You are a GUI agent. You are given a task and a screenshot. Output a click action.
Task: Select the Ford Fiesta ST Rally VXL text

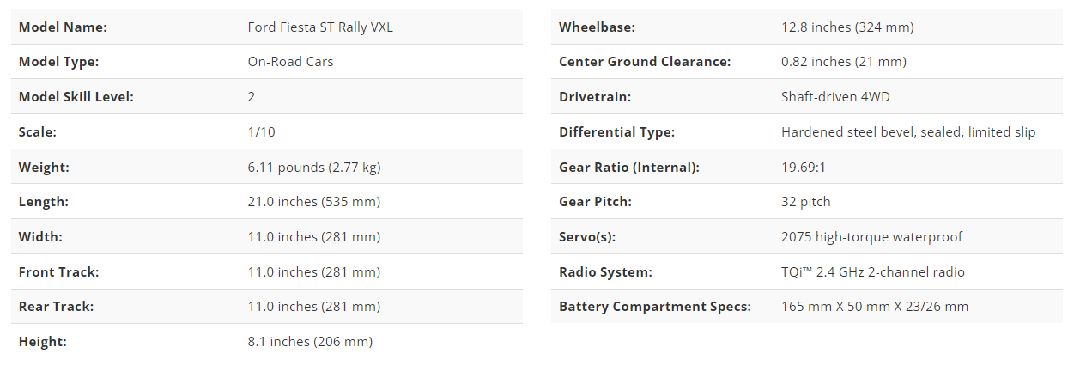tap(320, 28)
